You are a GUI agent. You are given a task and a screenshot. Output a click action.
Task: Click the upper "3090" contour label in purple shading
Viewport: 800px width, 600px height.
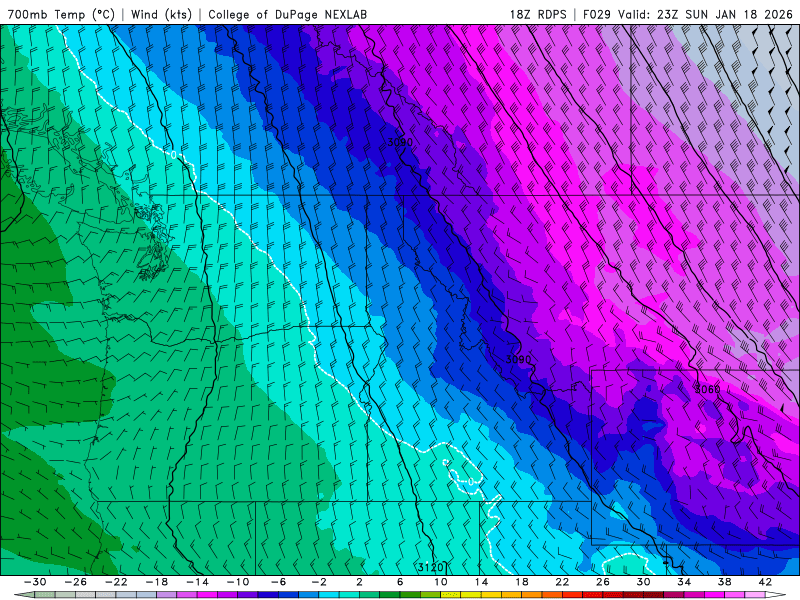coord(400,142)
